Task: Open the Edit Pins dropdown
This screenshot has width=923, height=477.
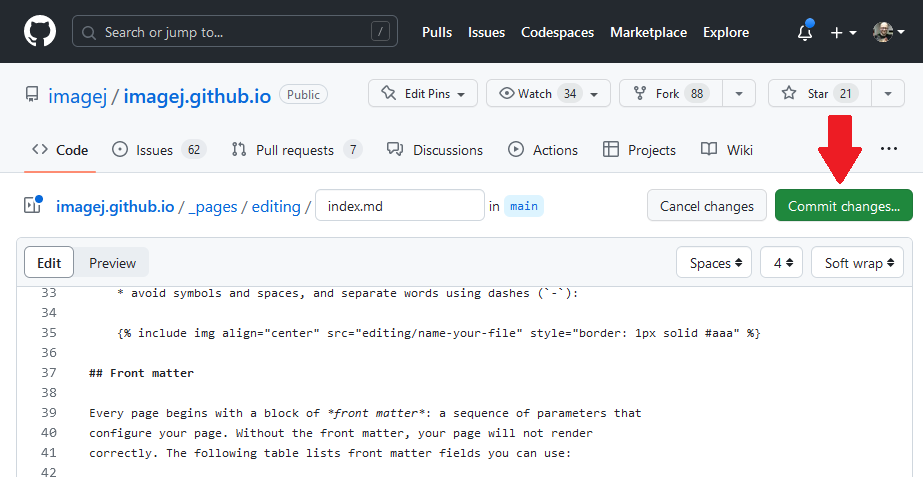Action: (423, 94)
